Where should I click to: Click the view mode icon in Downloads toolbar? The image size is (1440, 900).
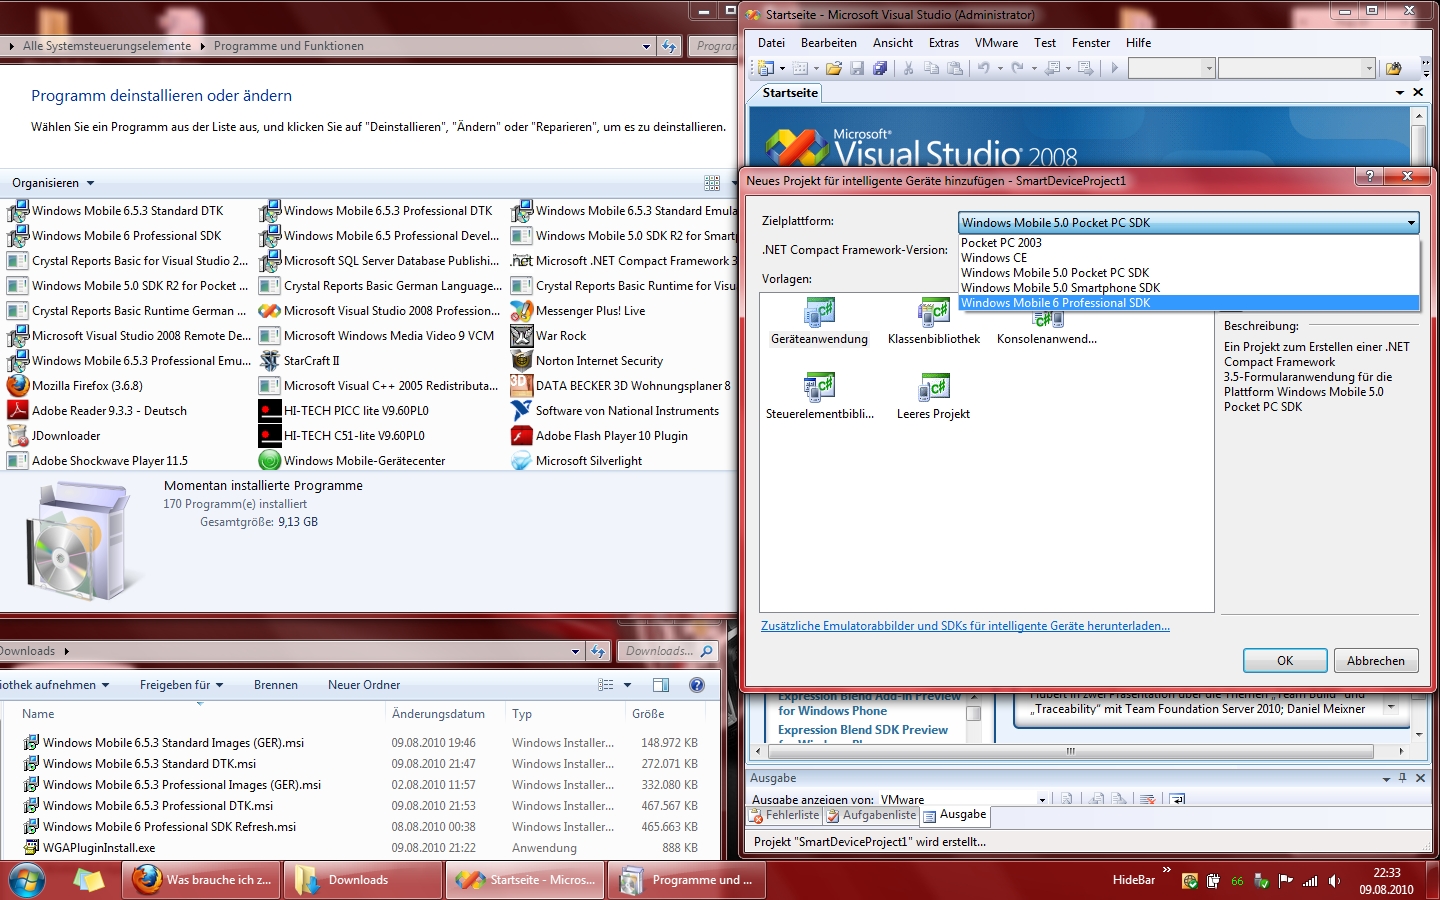[605, 685]
